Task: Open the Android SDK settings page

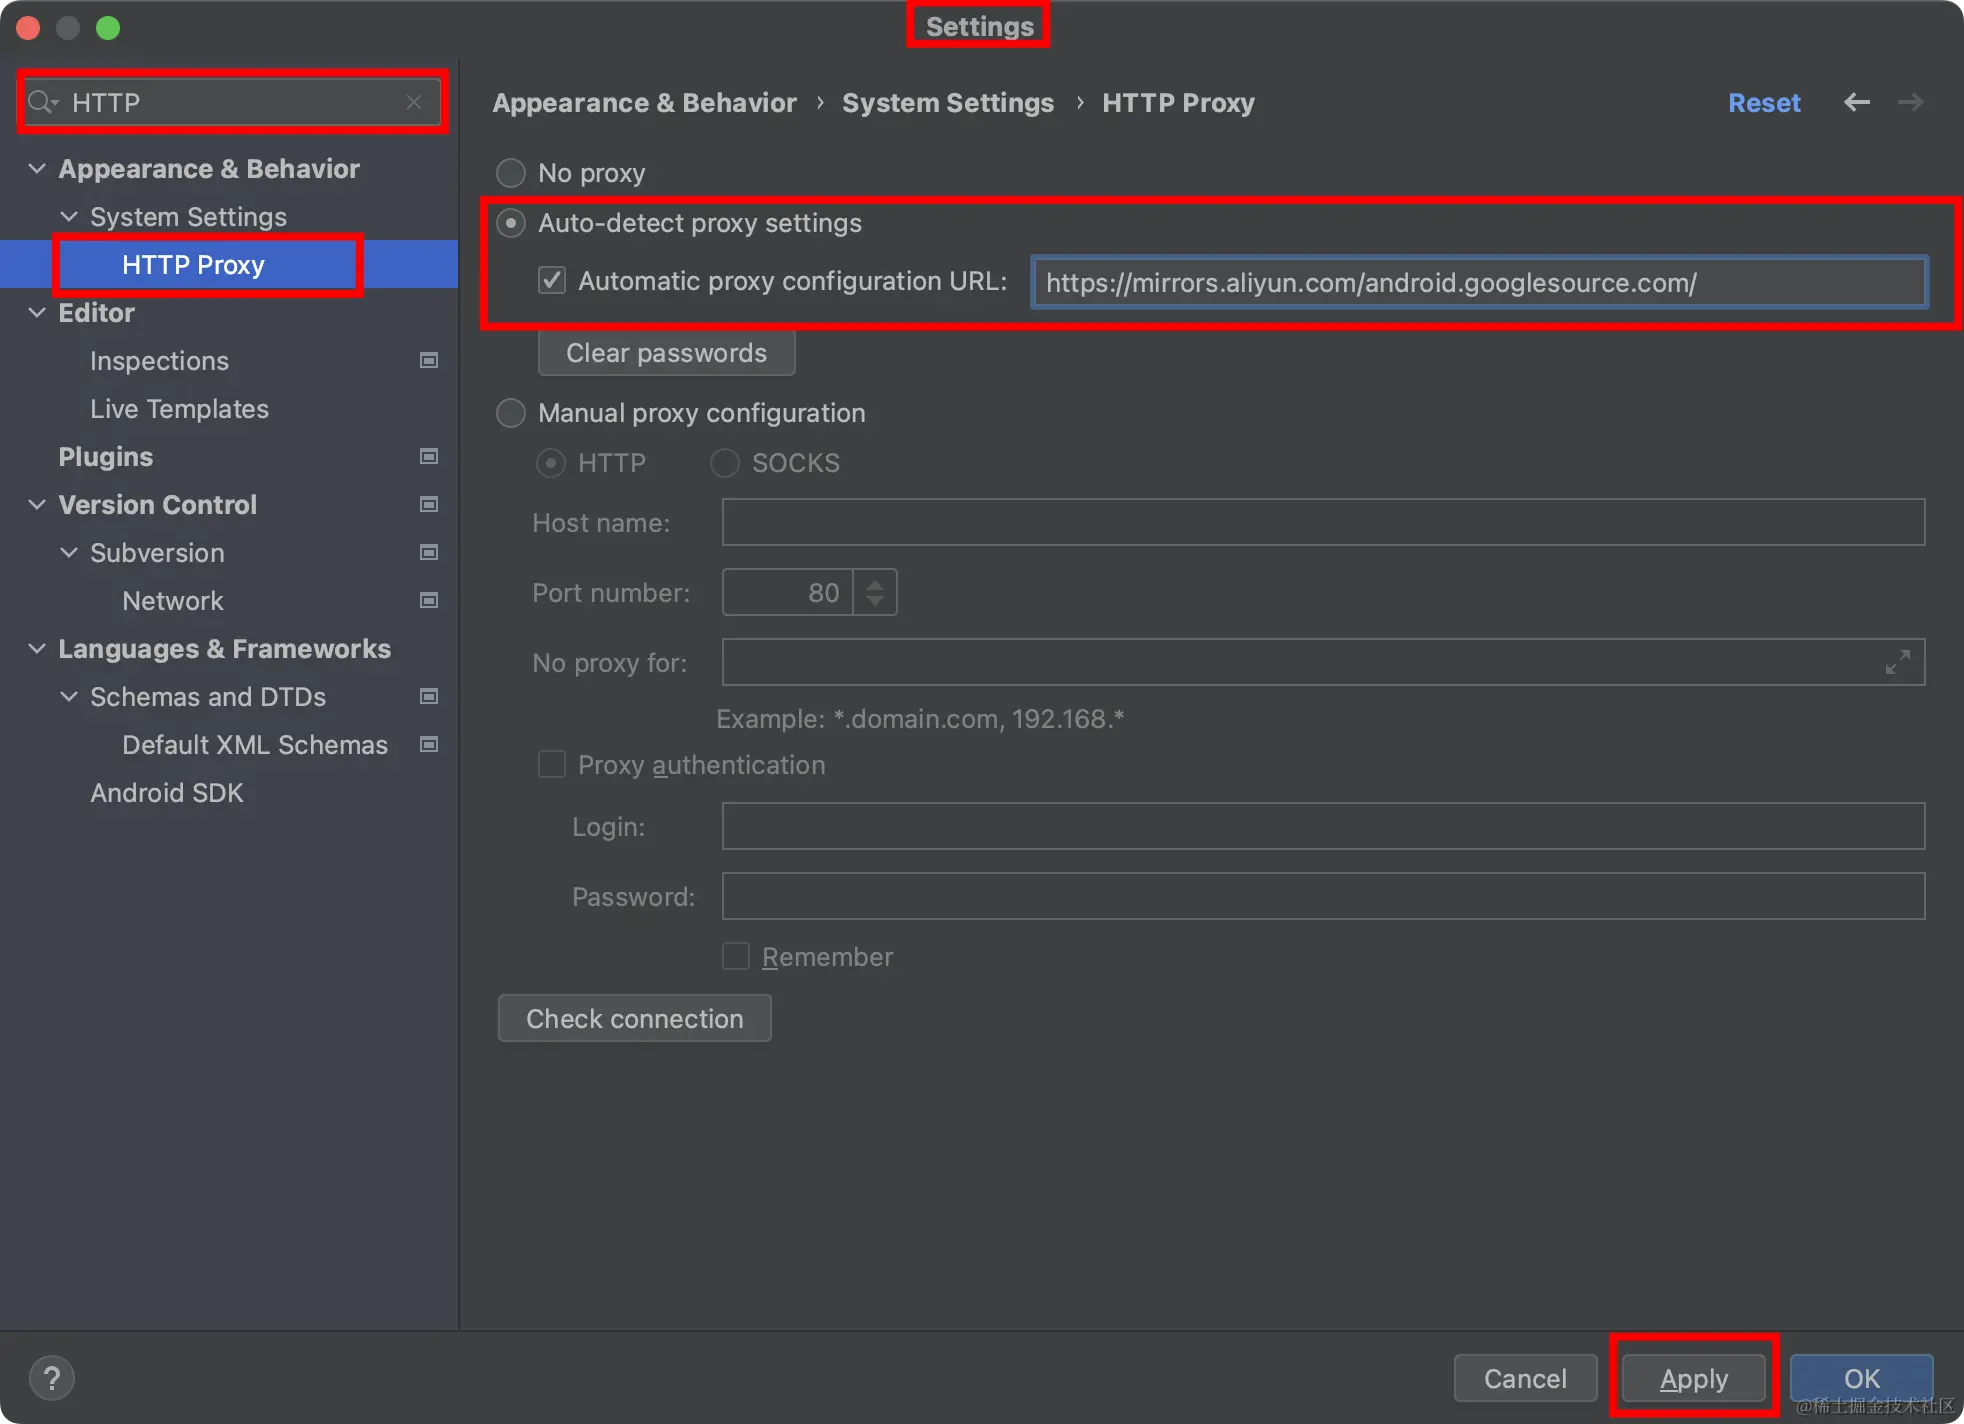Action: [167, 792]
